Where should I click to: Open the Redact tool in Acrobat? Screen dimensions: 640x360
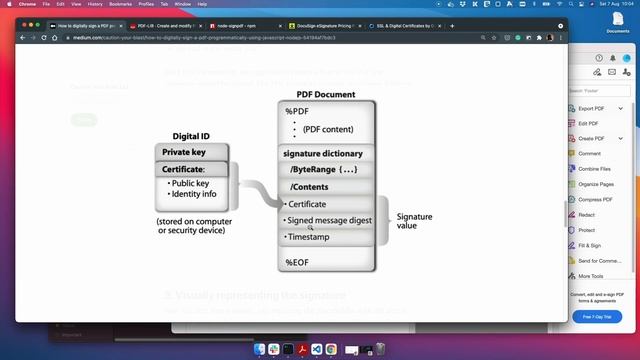point(586,215)
